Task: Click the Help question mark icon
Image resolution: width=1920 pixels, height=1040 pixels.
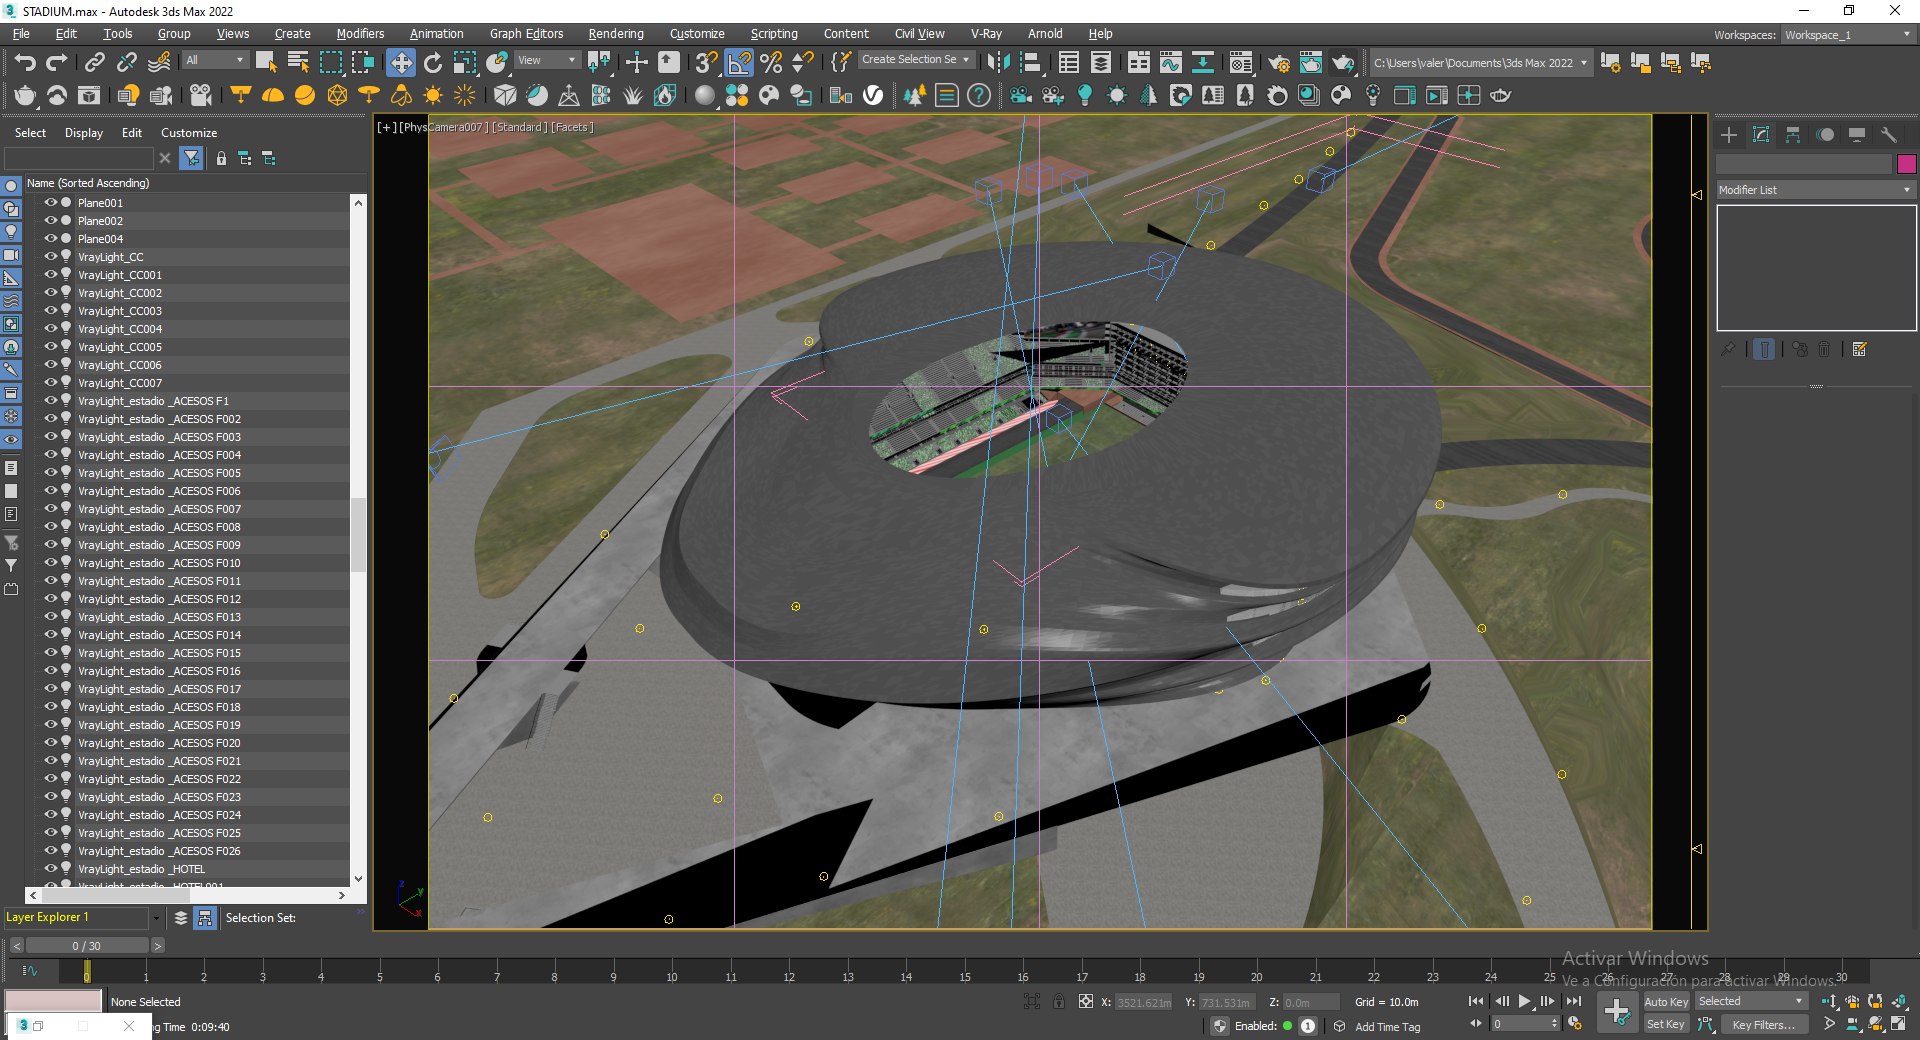Action: (979, 95)
